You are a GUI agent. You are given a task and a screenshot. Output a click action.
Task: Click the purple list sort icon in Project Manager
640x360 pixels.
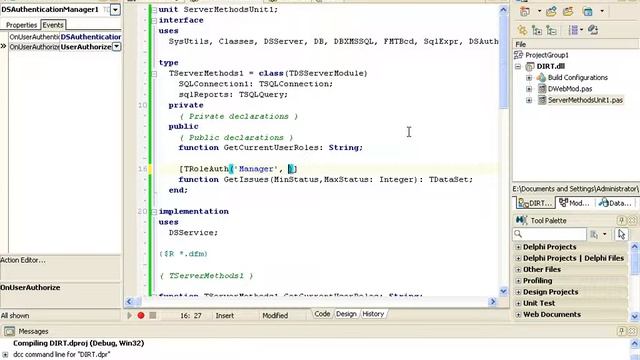tap(573, 30)
